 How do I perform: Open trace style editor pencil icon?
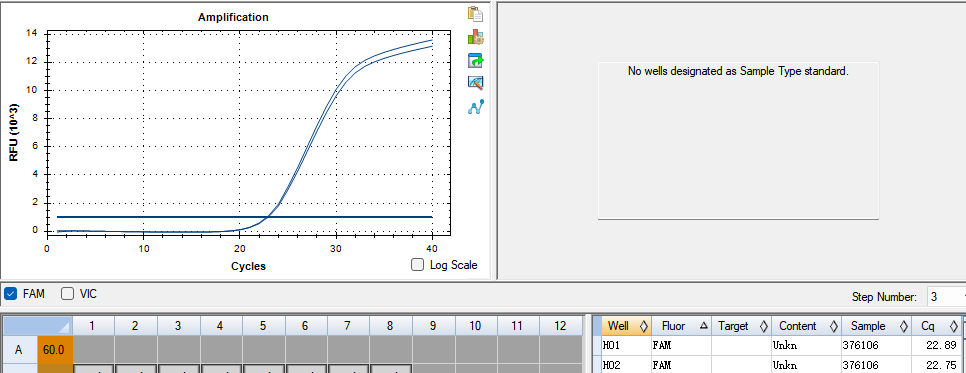[x=475, y=83]
